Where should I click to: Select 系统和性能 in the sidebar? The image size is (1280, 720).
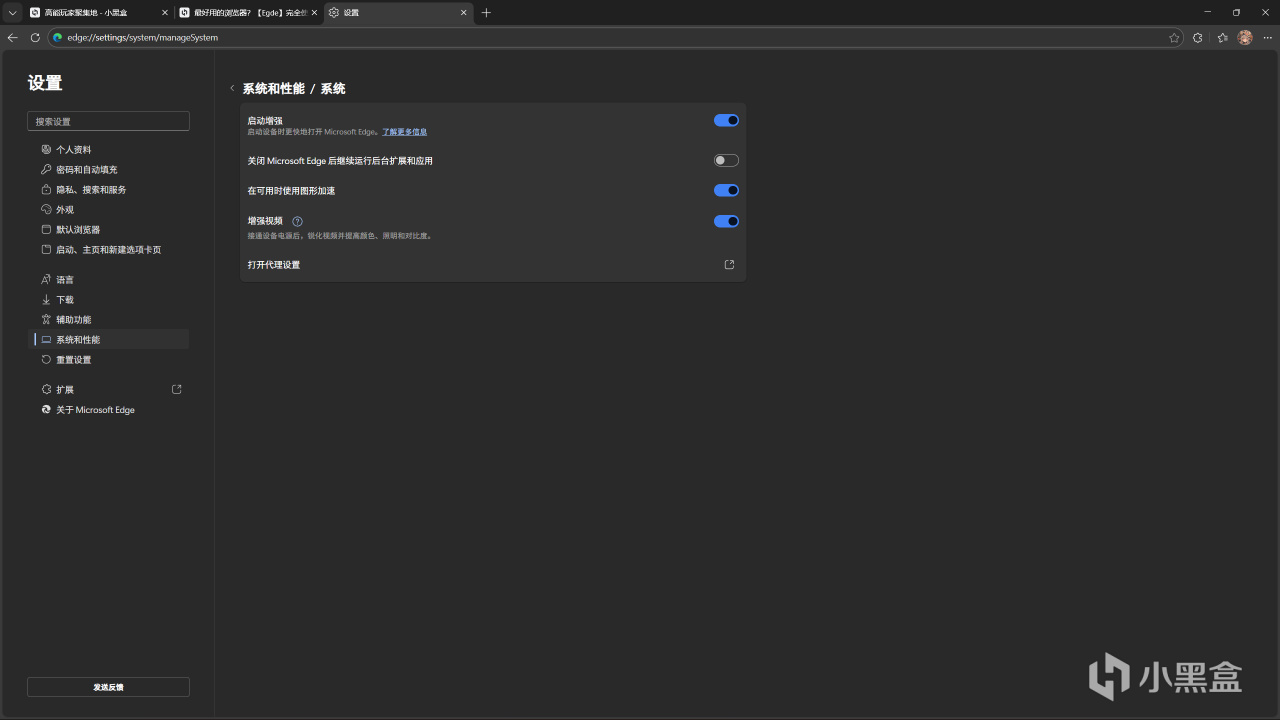coord(108,340)
